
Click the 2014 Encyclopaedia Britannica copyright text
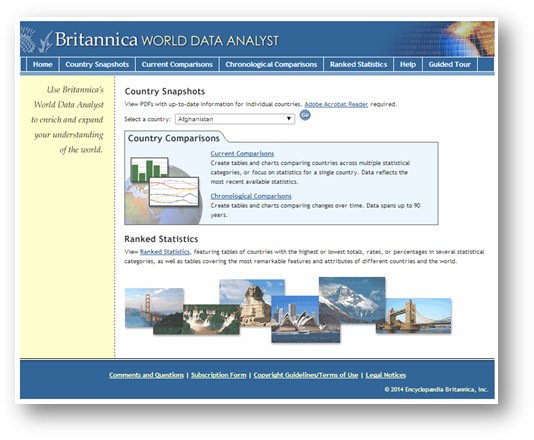pyautogui.click(x=436, y=390)
